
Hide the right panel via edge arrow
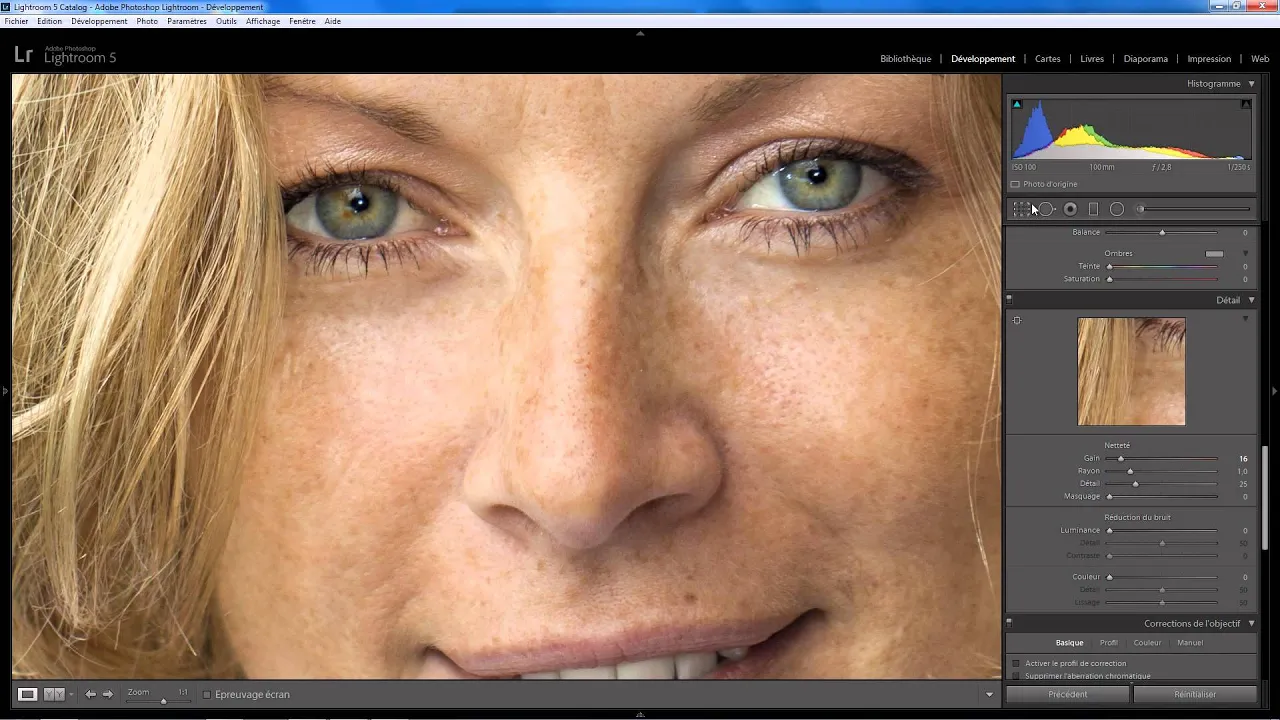click(1275, 391)
